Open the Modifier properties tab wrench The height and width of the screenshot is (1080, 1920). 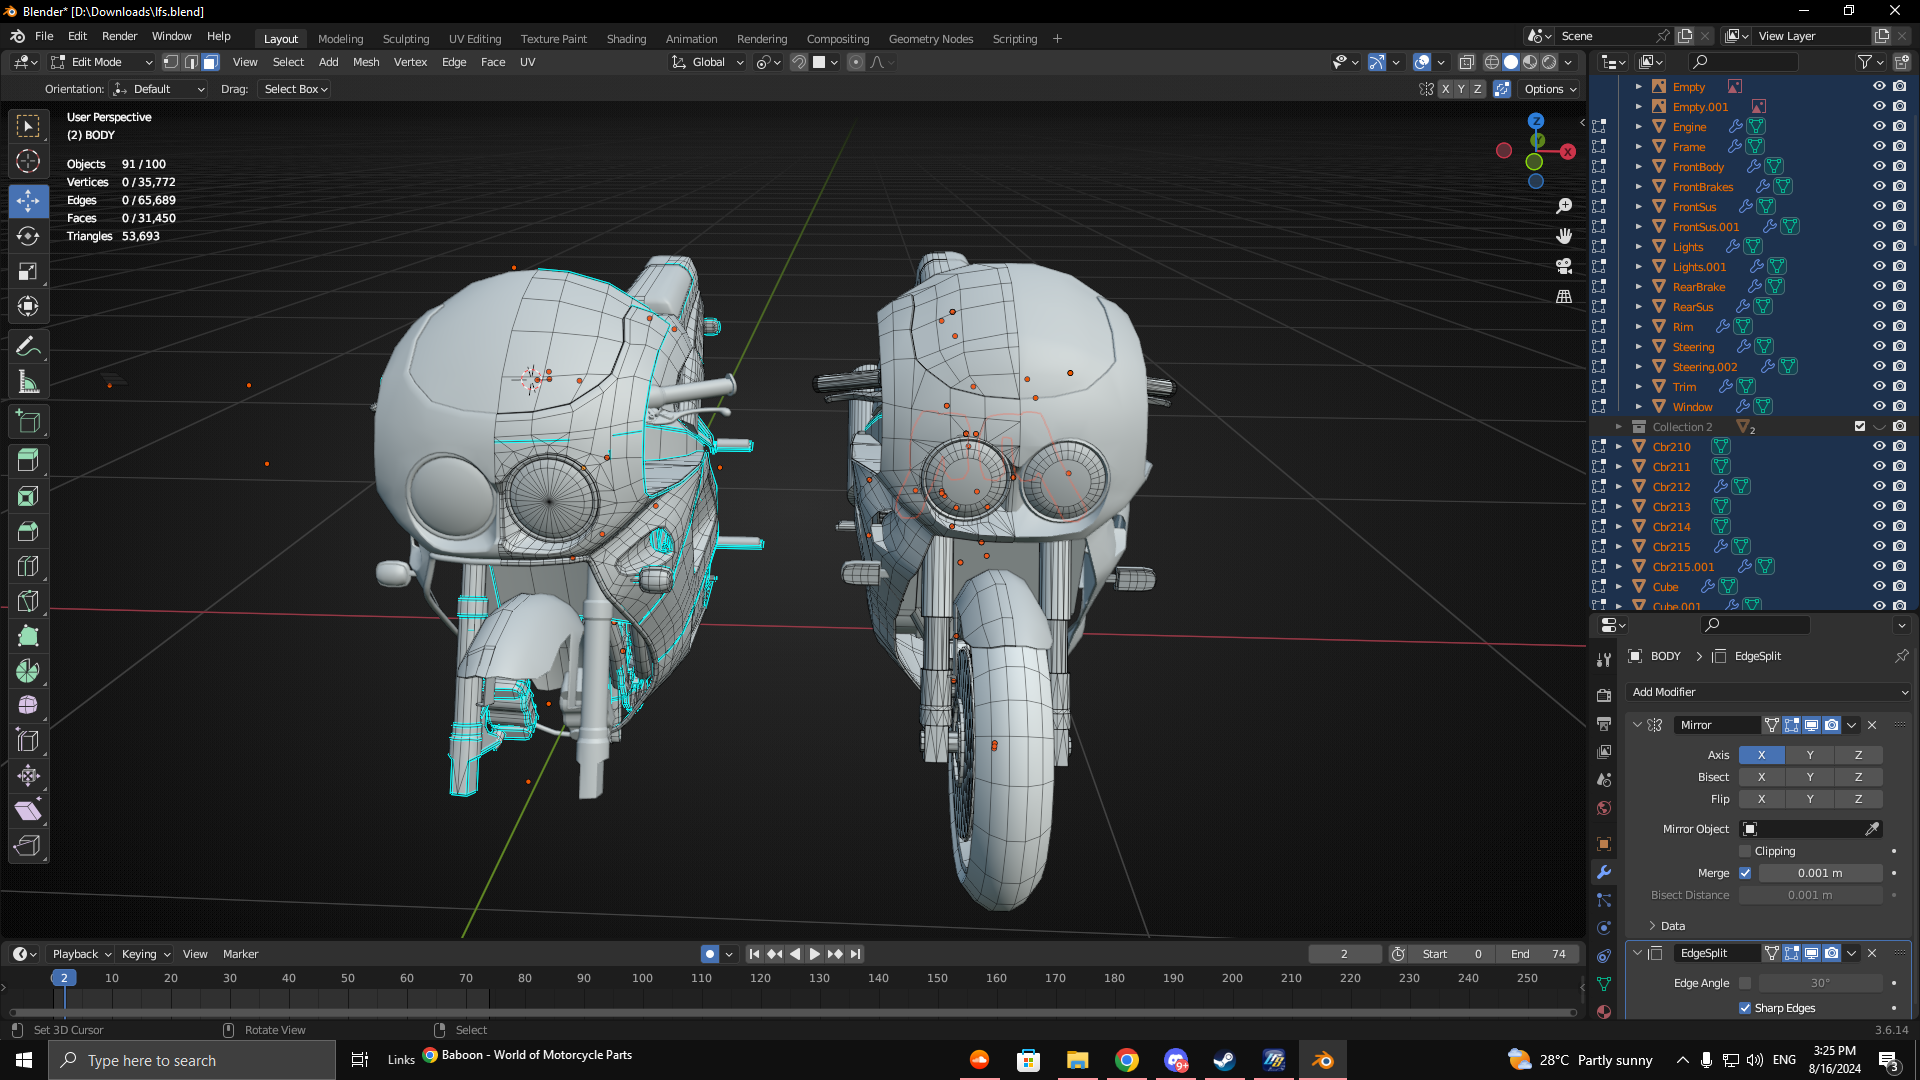tap(1604, 872)
